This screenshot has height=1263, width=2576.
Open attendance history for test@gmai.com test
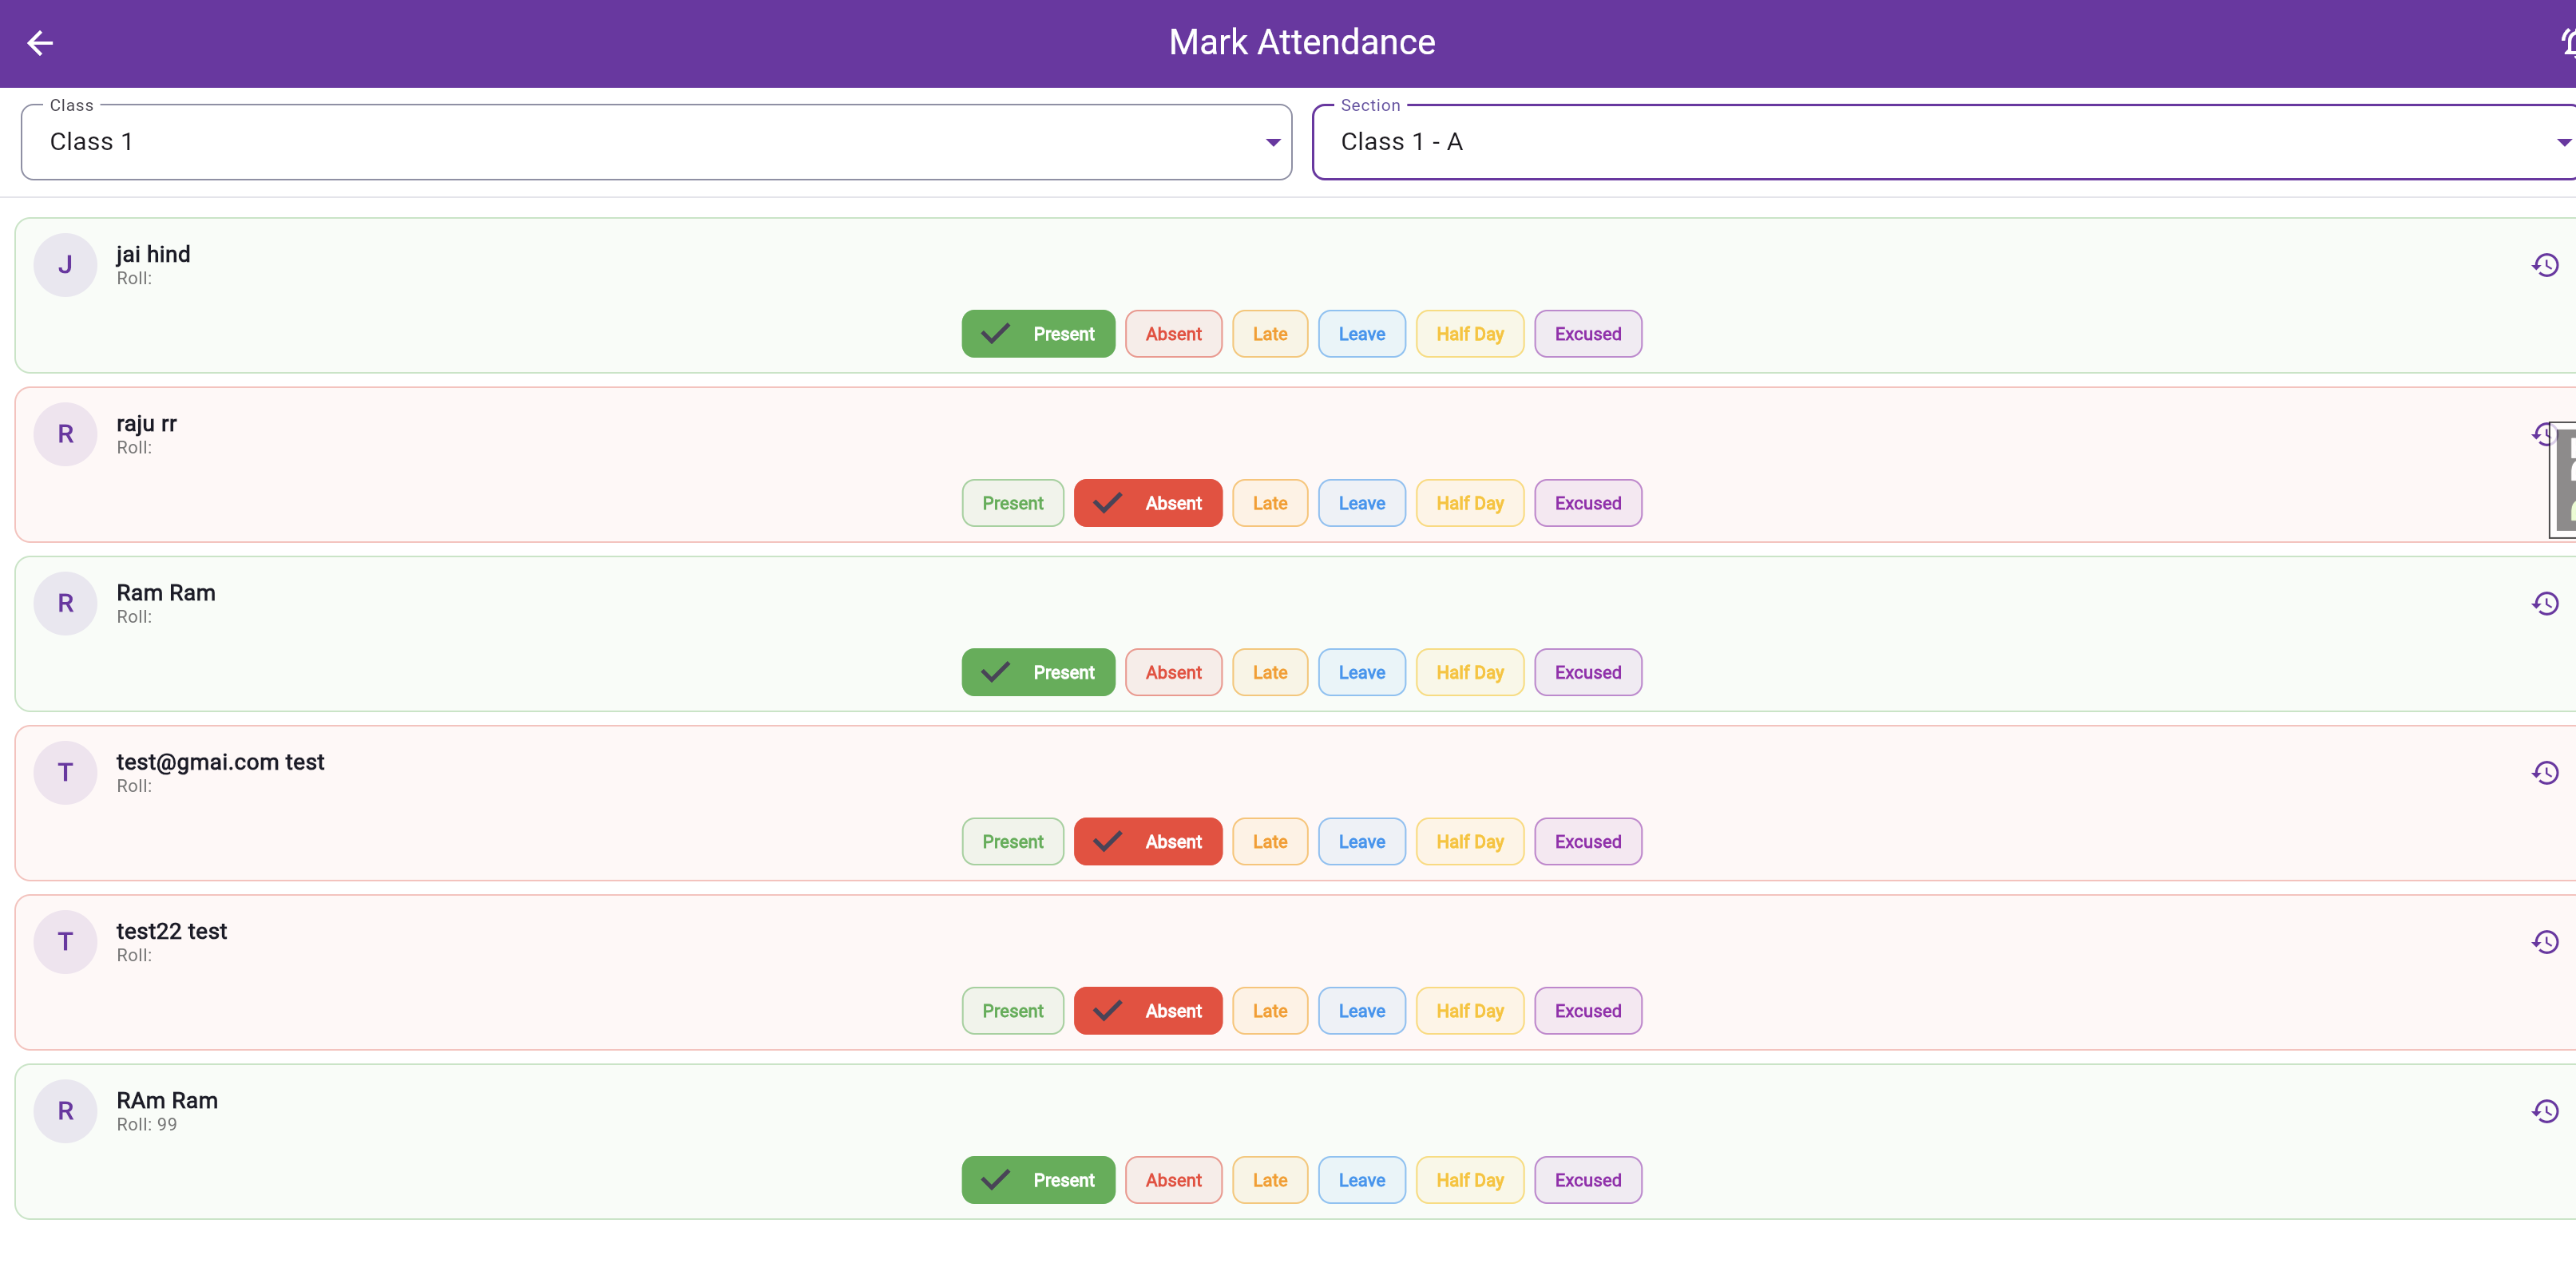(2544, 772)
